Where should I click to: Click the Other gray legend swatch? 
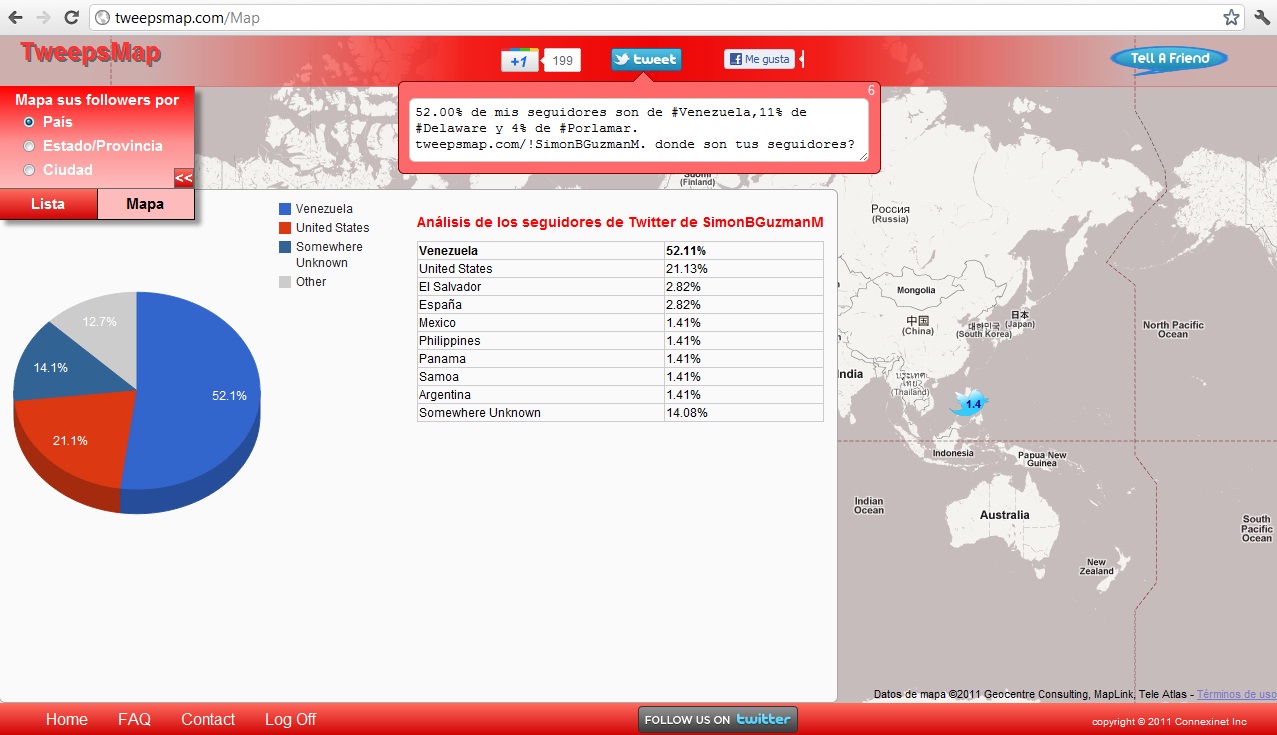(x=285, y=282)
